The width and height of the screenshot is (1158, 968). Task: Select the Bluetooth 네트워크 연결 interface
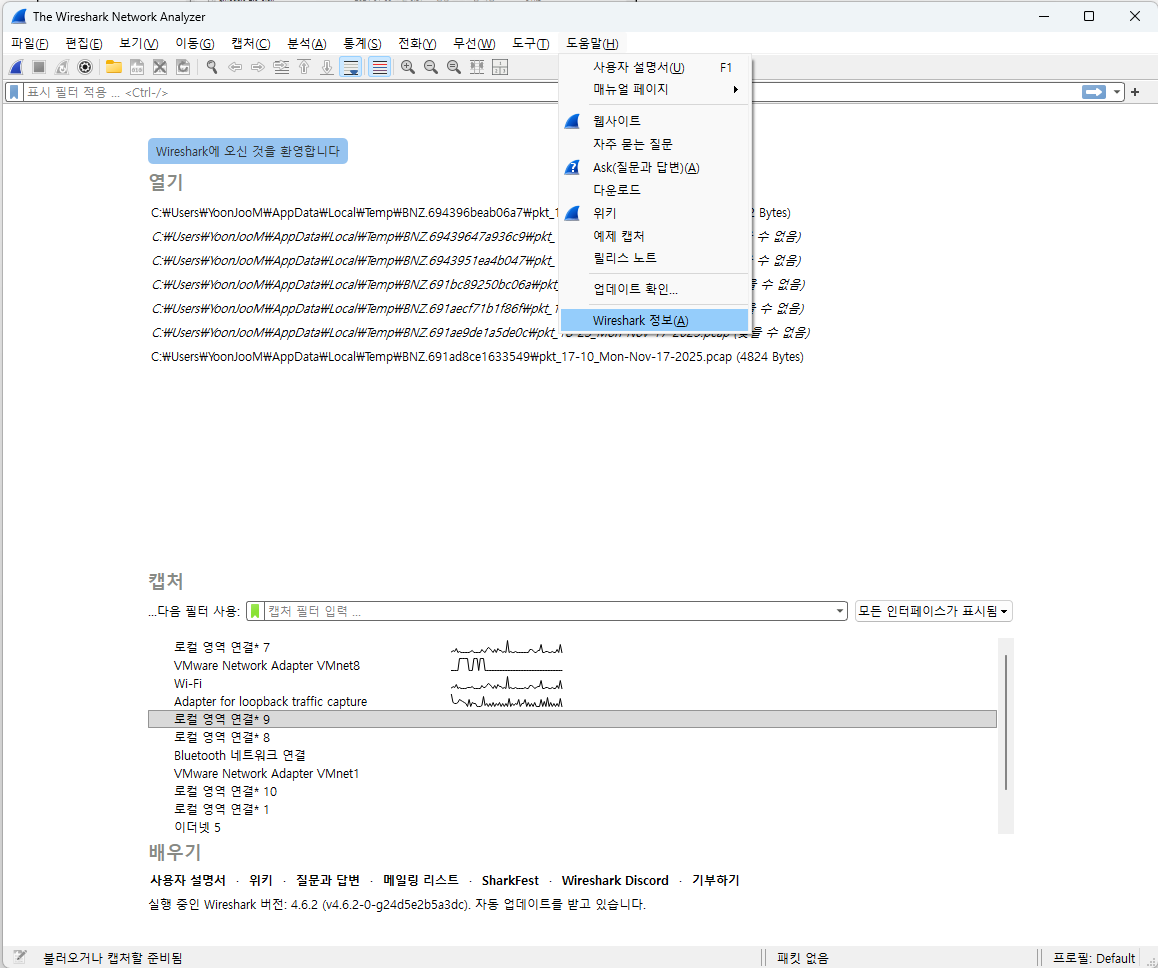[572, 755]
